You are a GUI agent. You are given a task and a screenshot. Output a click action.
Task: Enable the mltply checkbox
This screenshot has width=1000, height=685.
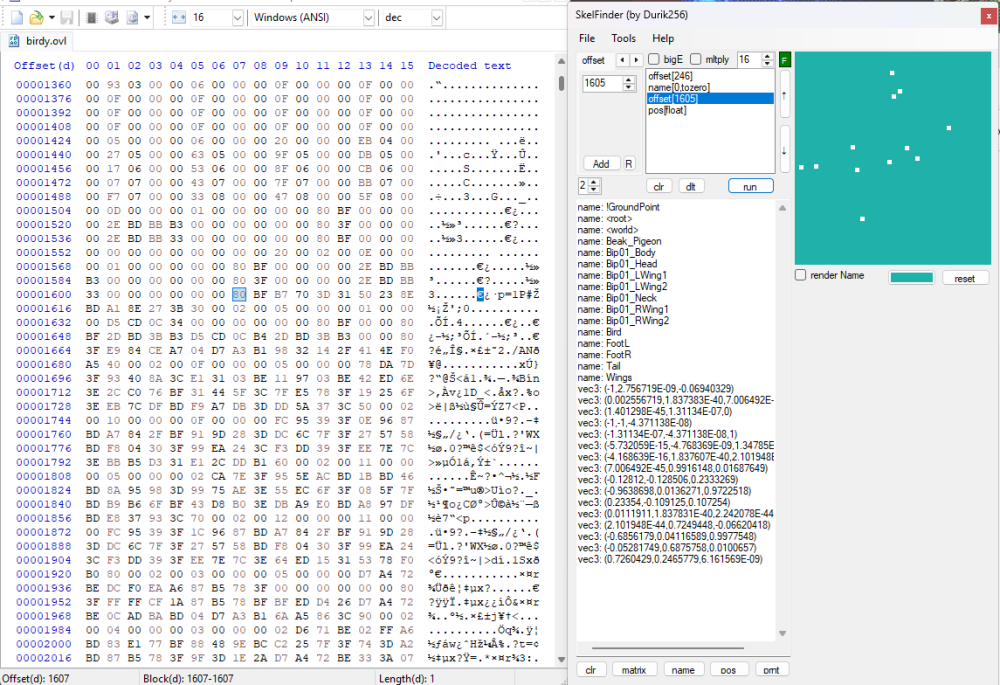(x=696, y=59)
